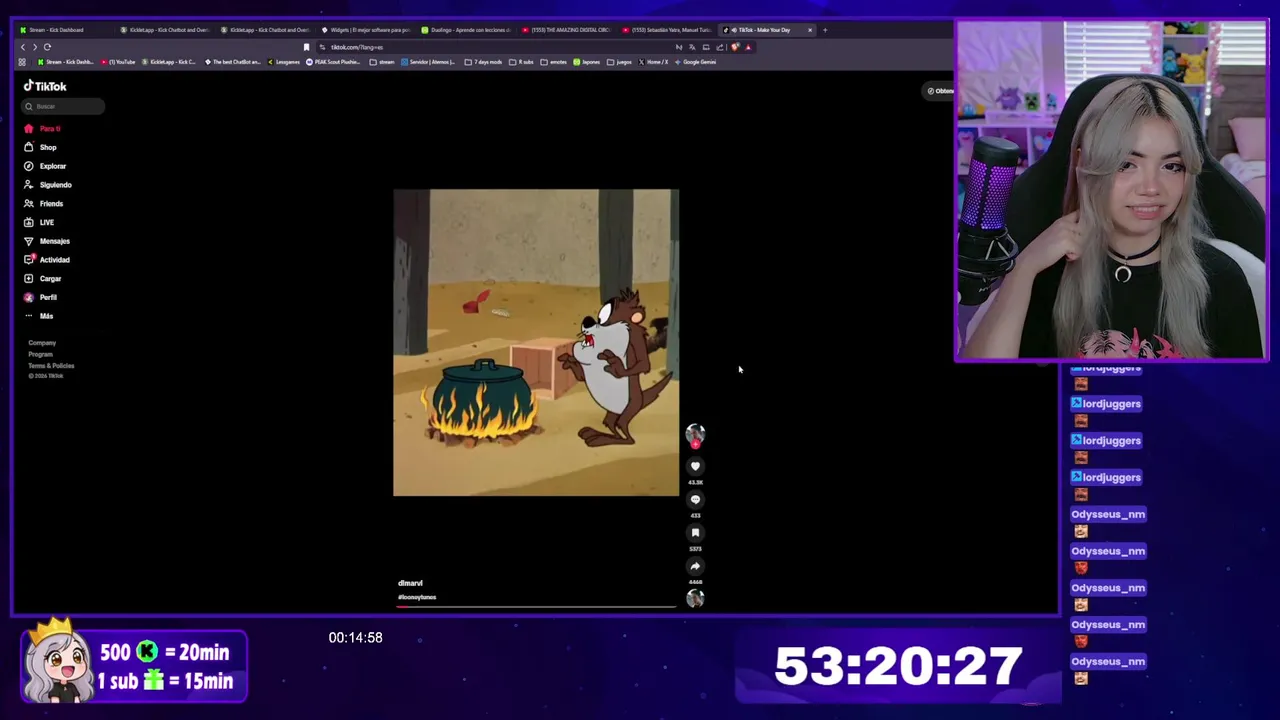Open Mensajes inbox
1280x720 pixels.
47,241
